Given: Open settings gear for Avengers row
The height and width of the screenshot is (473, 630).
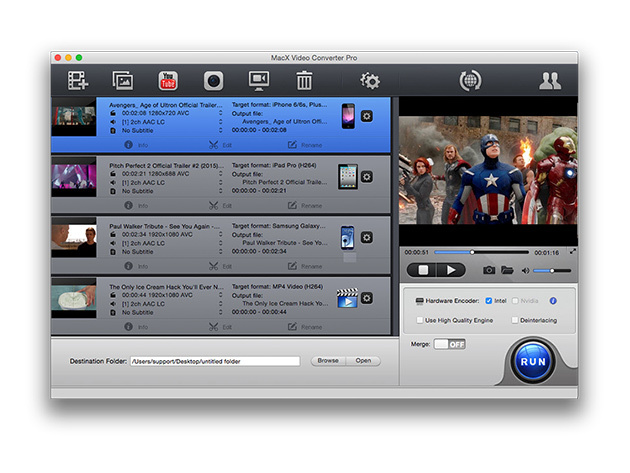Looking at the screenshot, I should 366,116.
